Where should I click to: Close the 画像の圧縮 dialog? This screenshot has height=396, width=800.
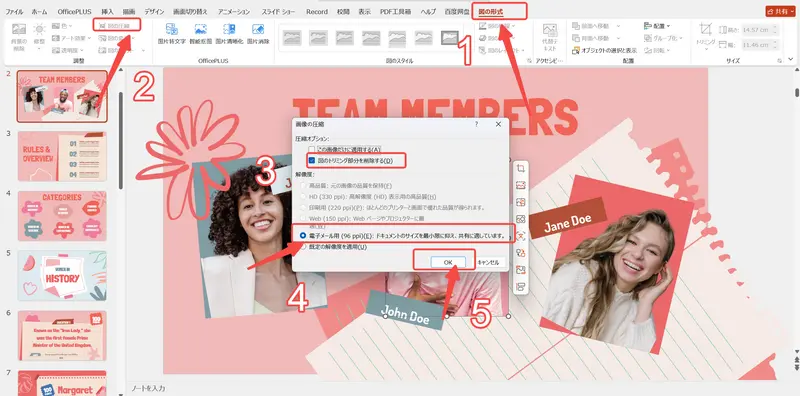click(x=498, y=124)
